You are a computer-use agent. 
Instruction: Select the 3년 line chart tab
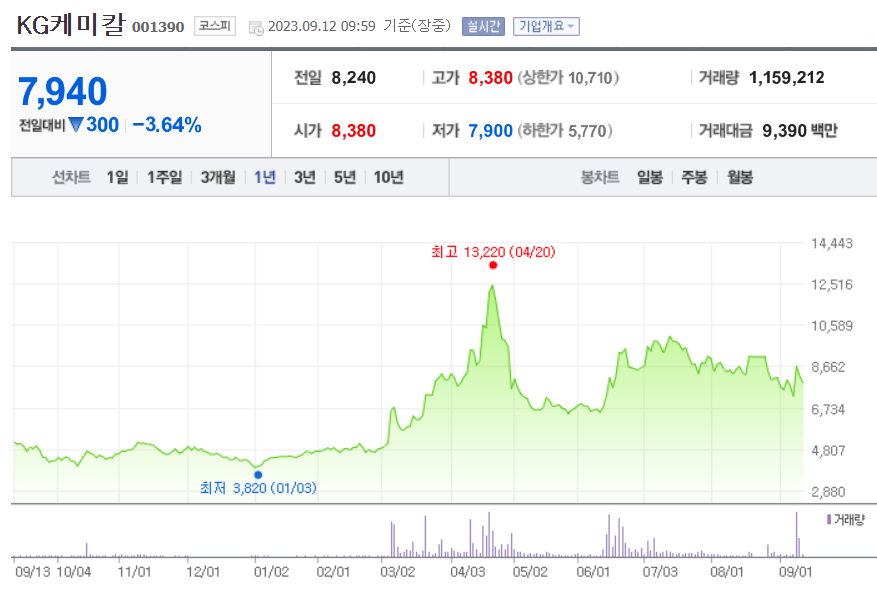(305, 177)
